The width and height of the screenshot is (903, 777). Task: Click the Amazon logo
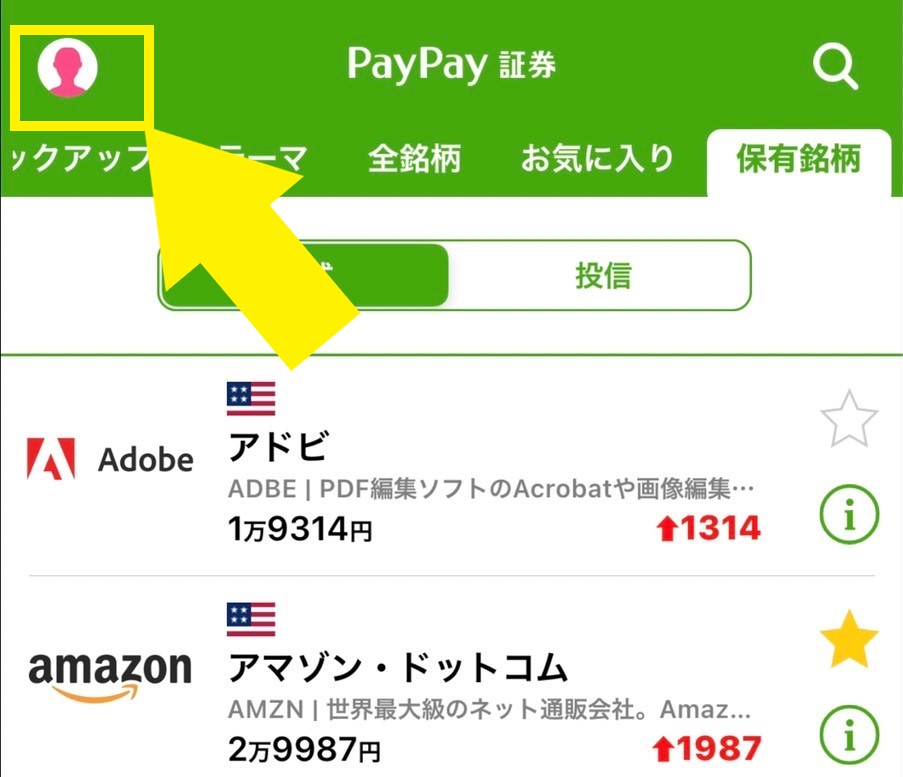[x=110, y=676]
